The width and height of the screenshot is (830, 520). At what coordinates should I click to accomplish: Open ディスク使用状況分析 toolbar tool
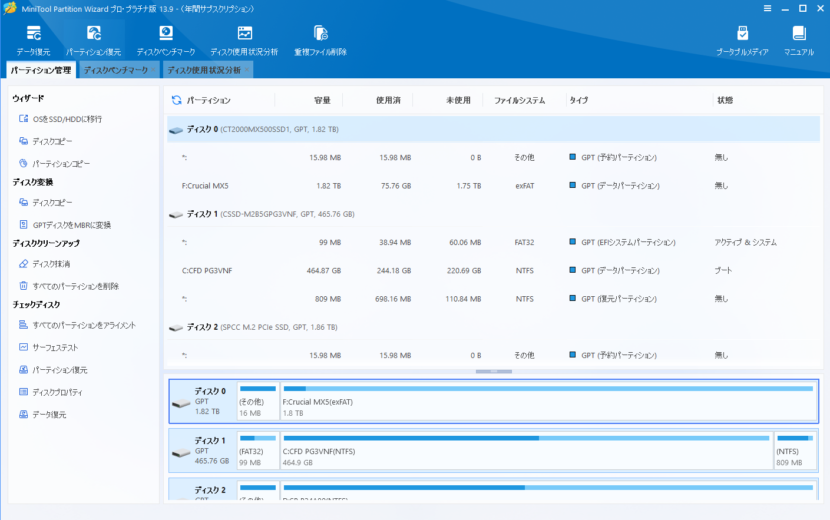pos(244,41)
